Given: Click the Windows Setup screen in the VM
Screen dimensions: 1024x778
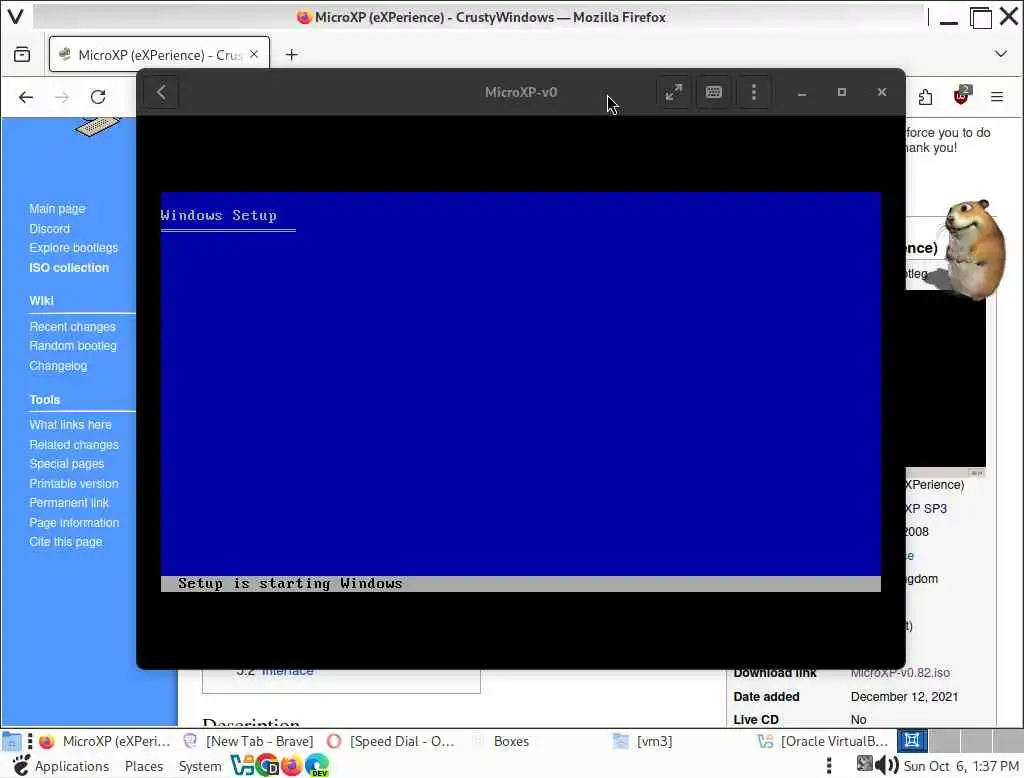Looking at the screenshot, I should 520,392.
